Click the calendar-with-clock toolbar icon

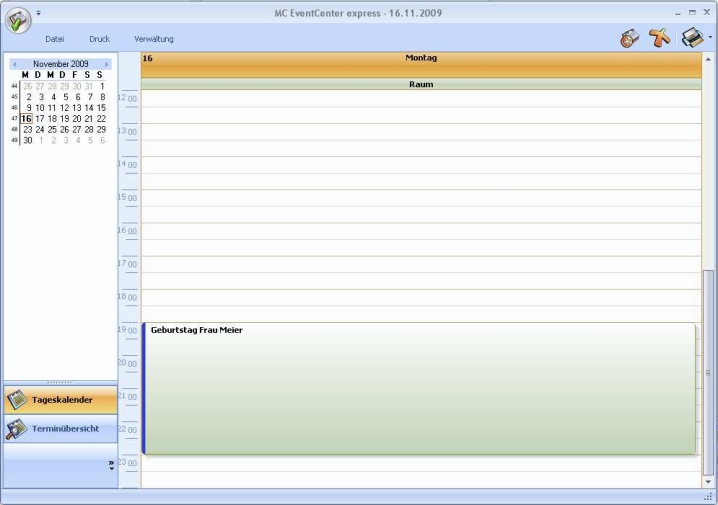pyautogui.click(x=629, y=38)
